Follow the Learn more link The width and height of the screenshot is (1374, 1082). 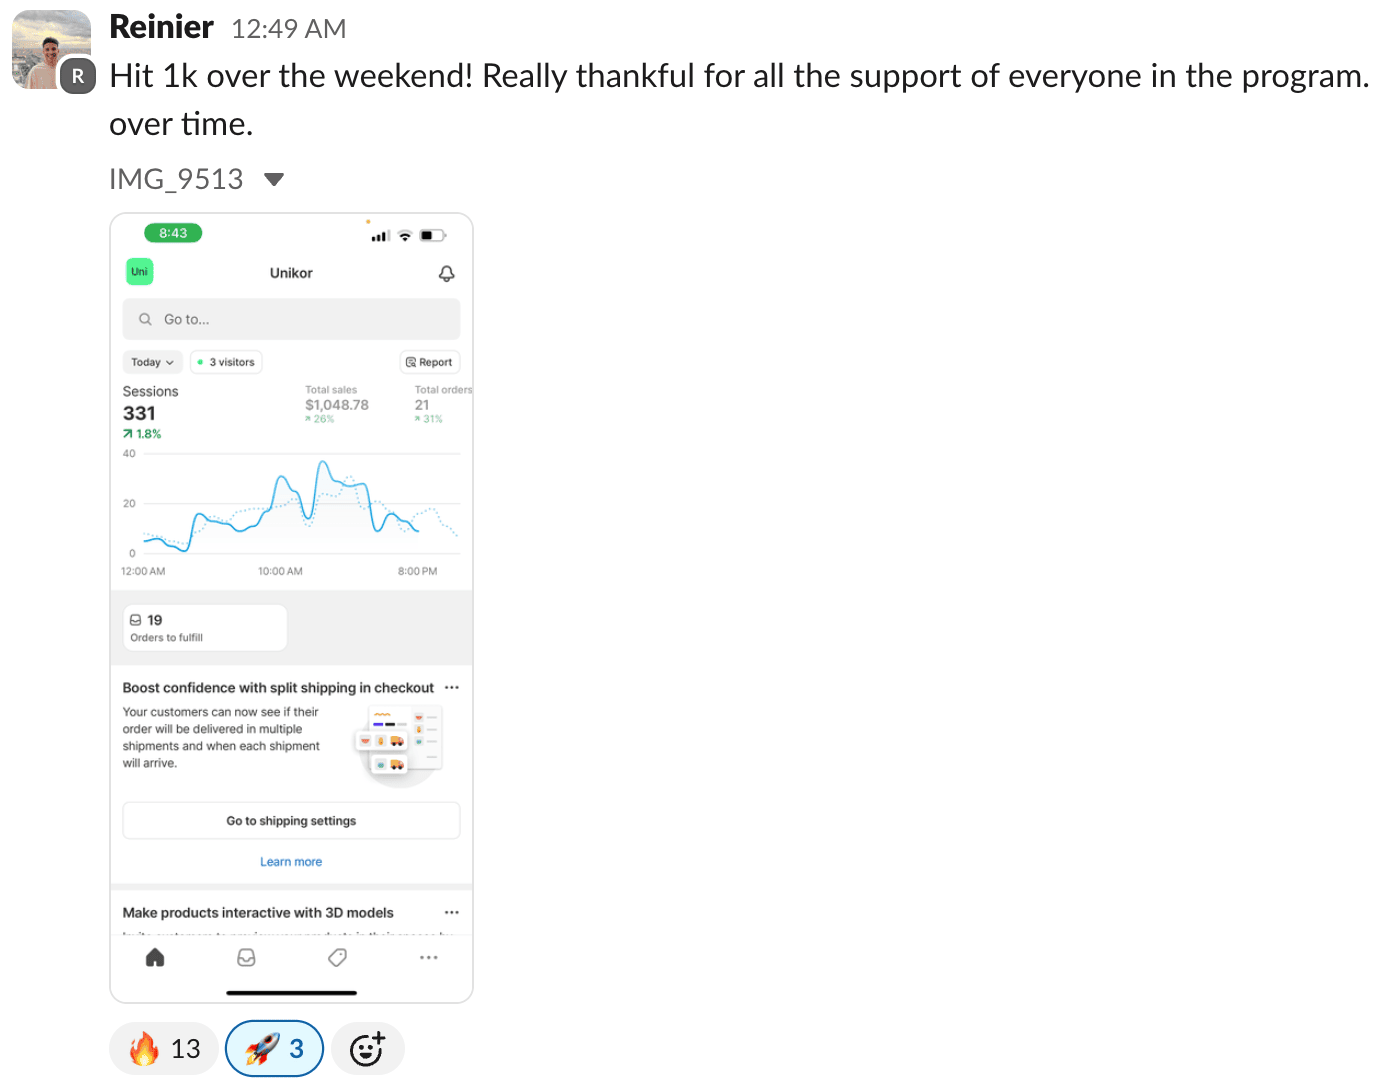point(291,862)
